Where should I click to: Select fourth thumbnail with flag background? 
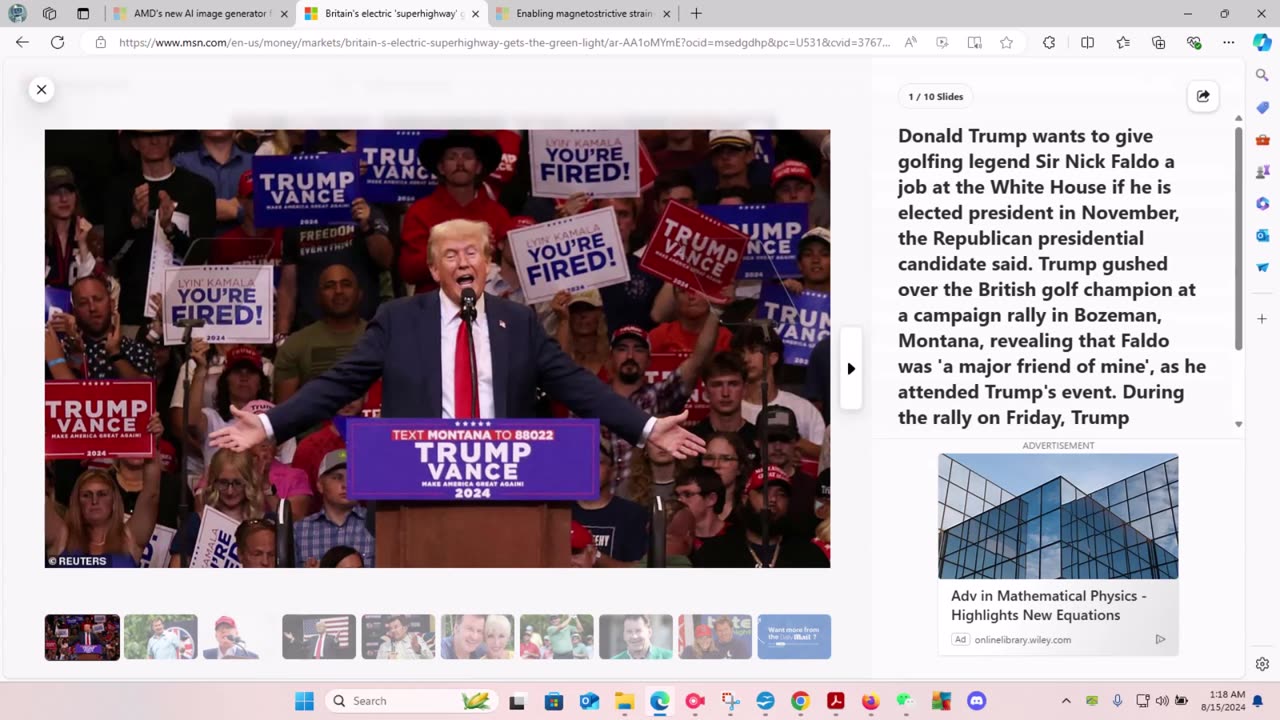click(x=319, y=637)
